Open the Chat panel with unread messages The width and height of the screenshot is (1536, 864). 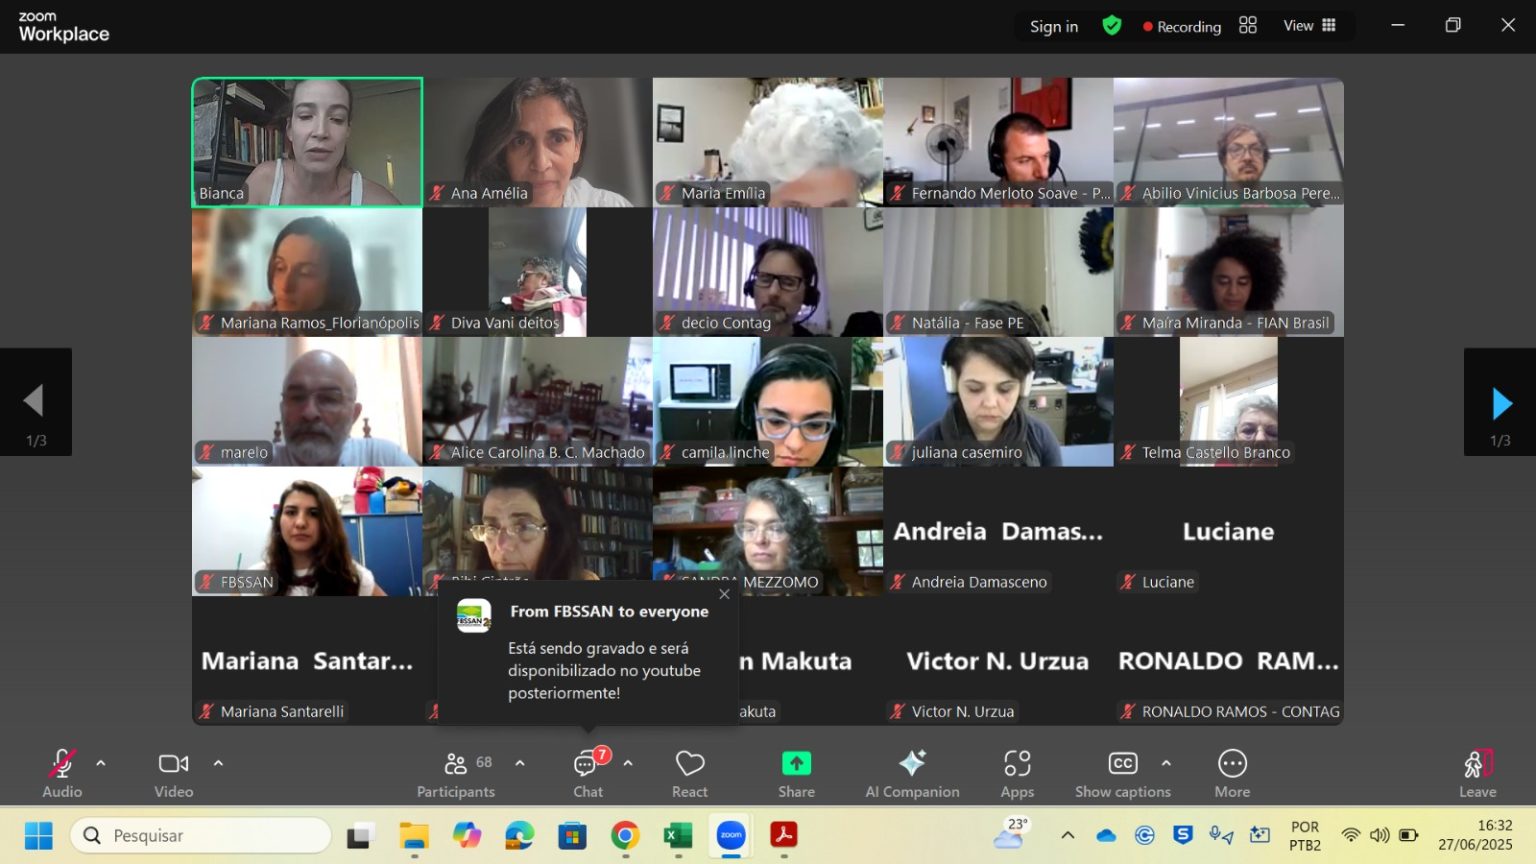[588, 772]
